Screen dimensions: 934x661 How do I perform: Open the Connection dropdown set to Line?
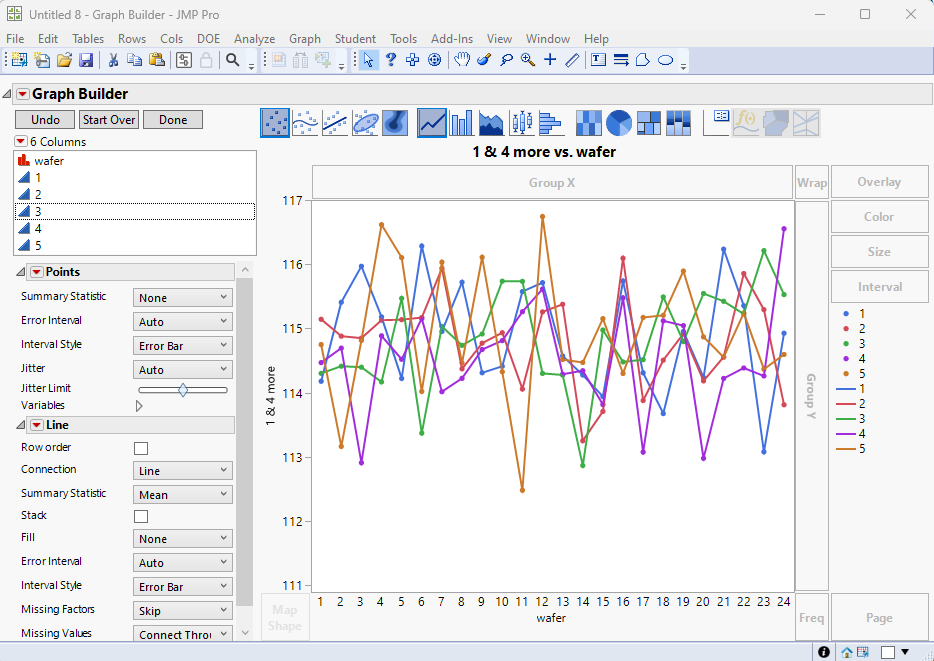[x=182, y=471]
